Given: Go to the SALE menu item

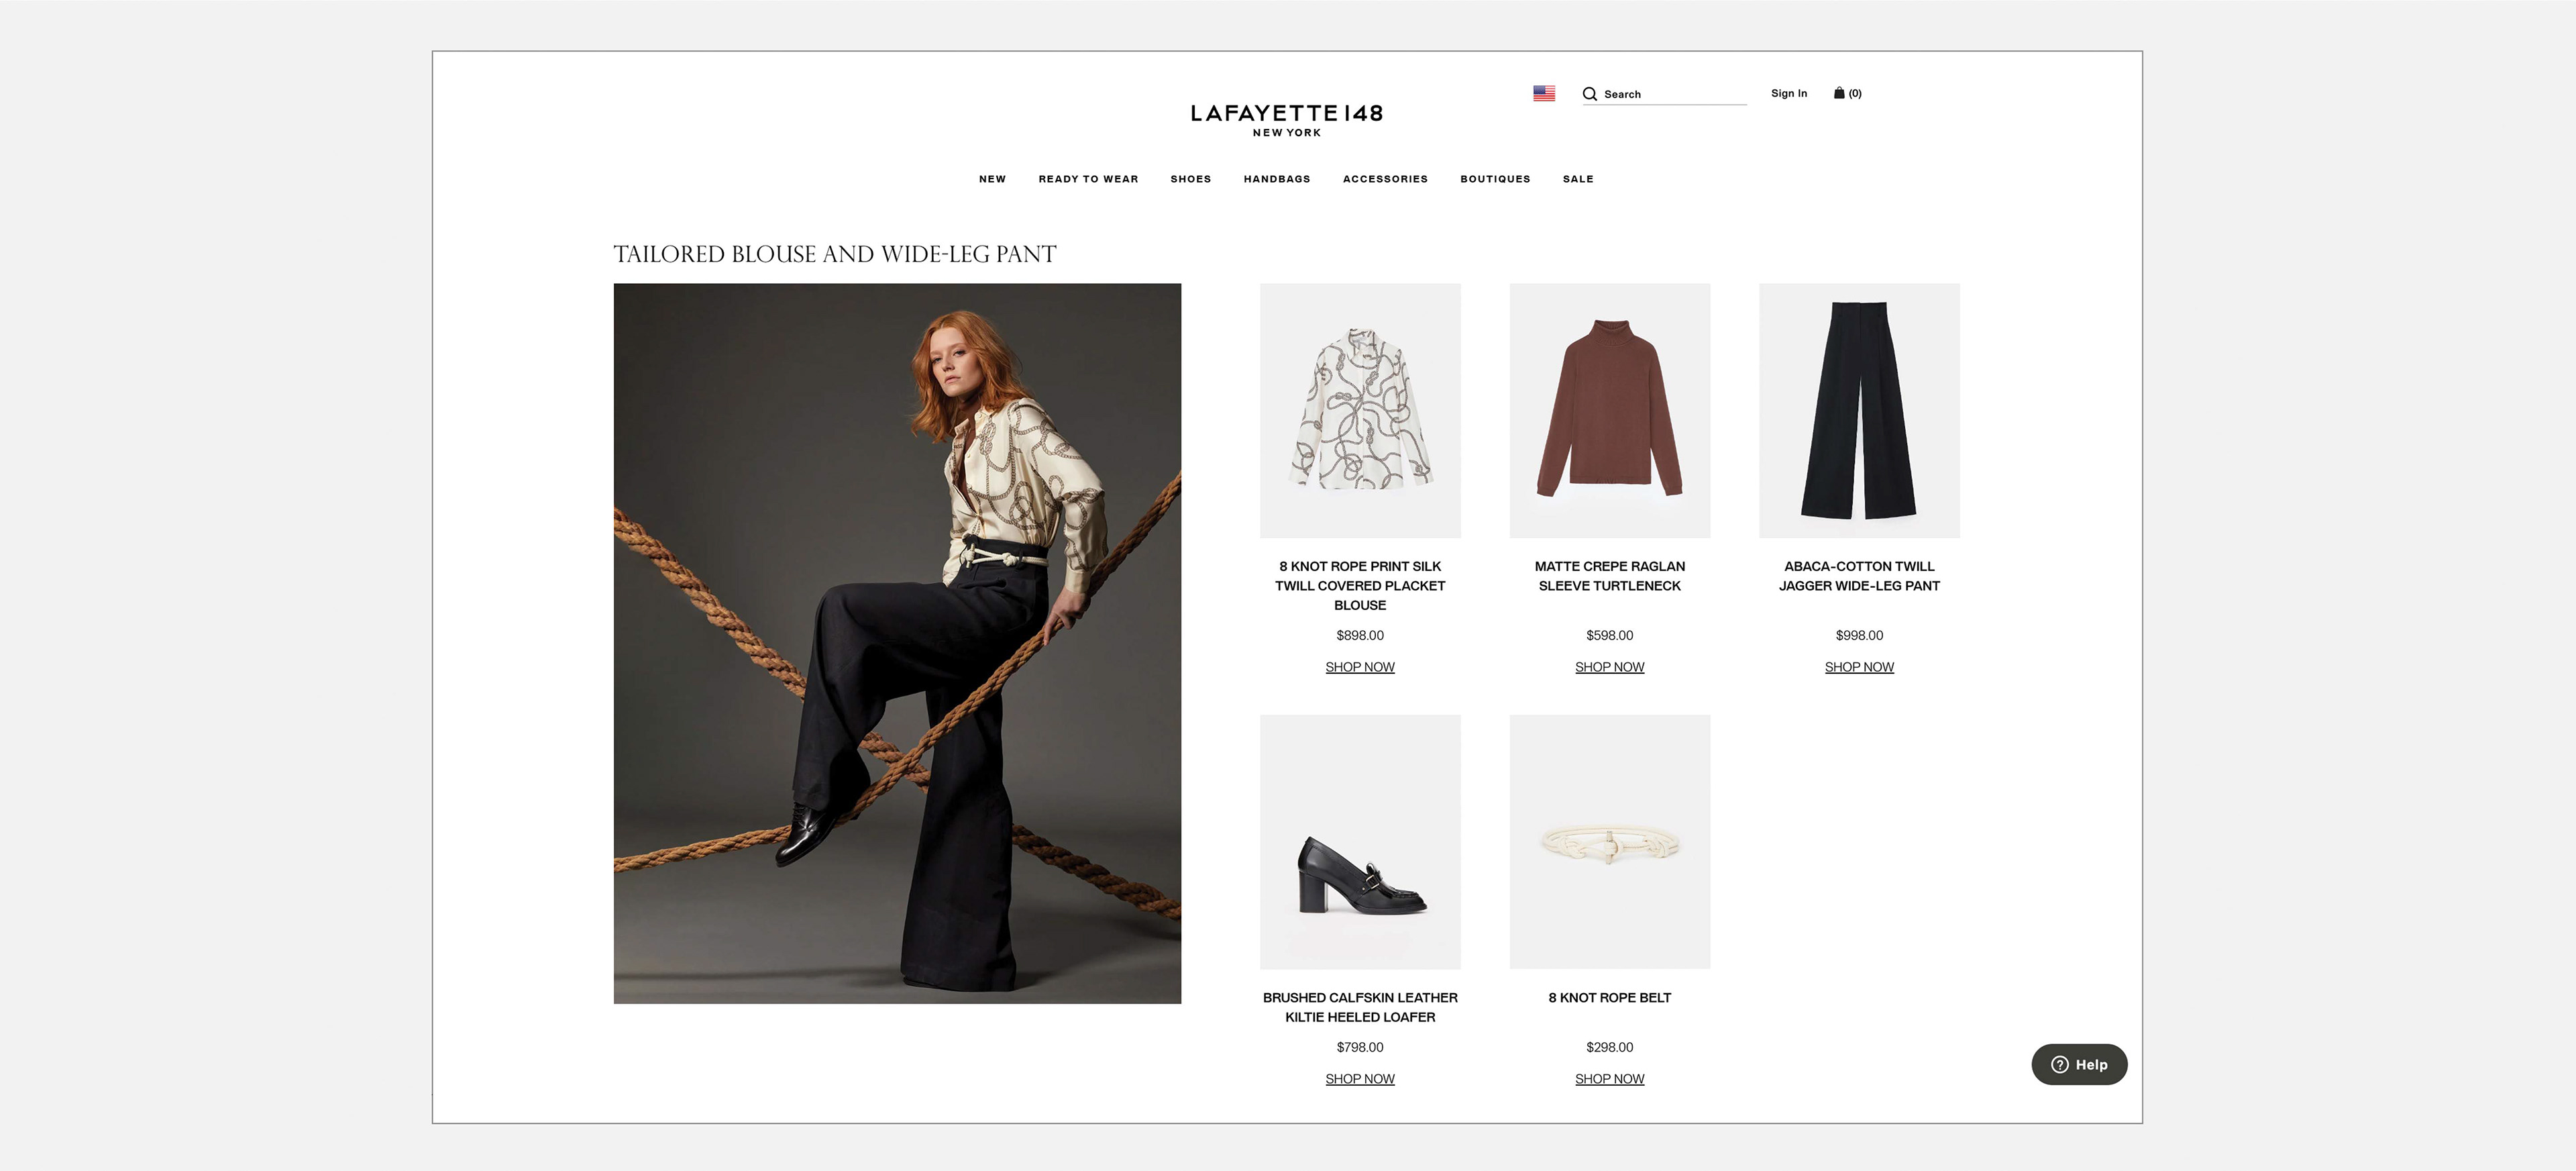Looking at the screenshot, I should tap(1578, 179).
